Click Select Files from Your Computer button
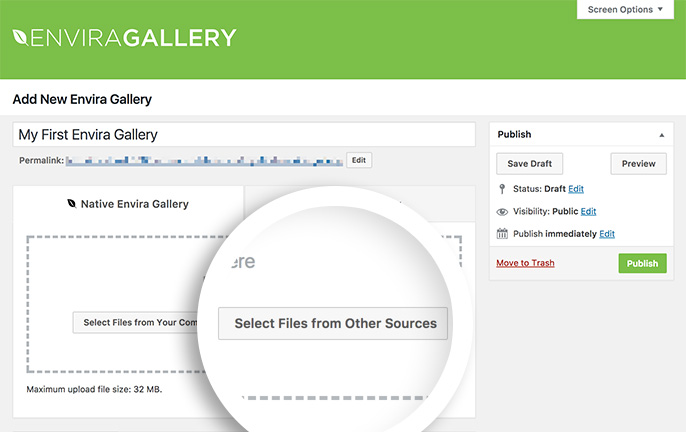The height and width of the screenshot is (432, 686). pos(136,323)
